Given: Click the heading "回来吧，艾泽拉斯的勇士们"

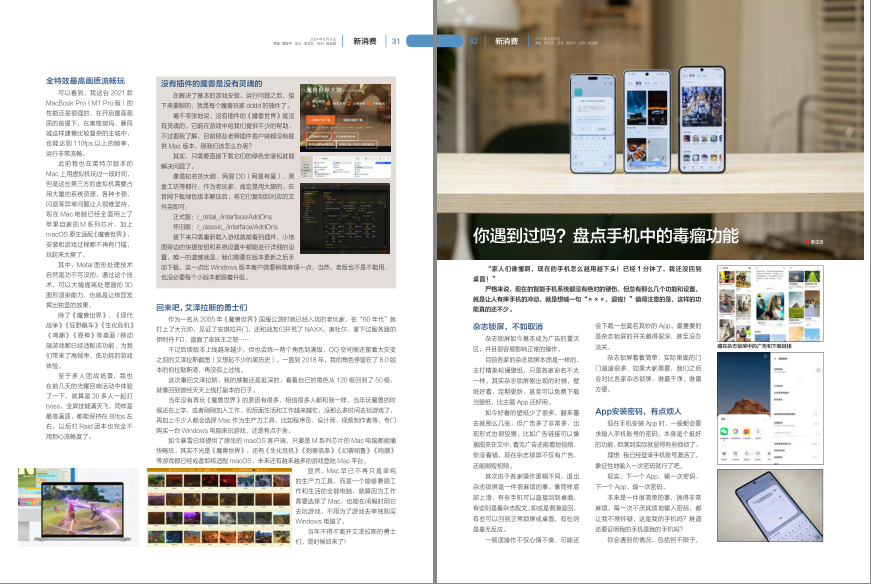Looking at the screenshot, I should [x=202, y=307].
